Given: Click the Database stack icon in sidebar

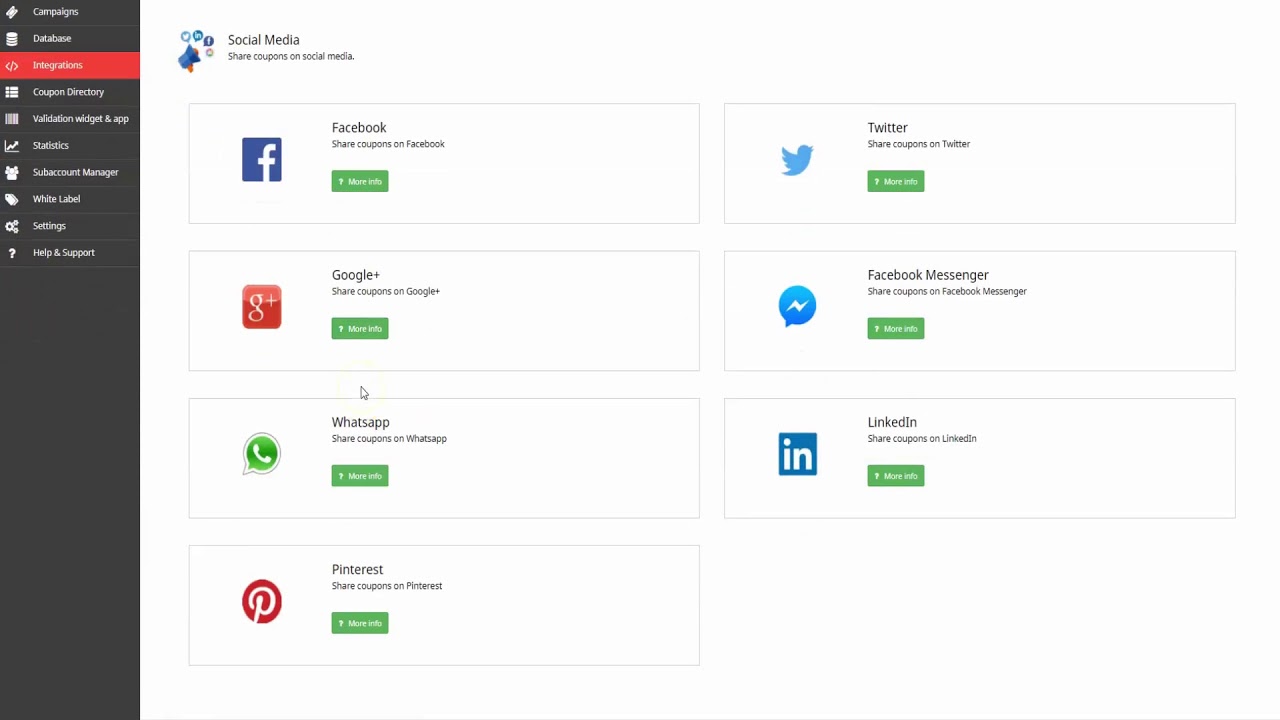Looking at the screenshot, I should (12, 39).
